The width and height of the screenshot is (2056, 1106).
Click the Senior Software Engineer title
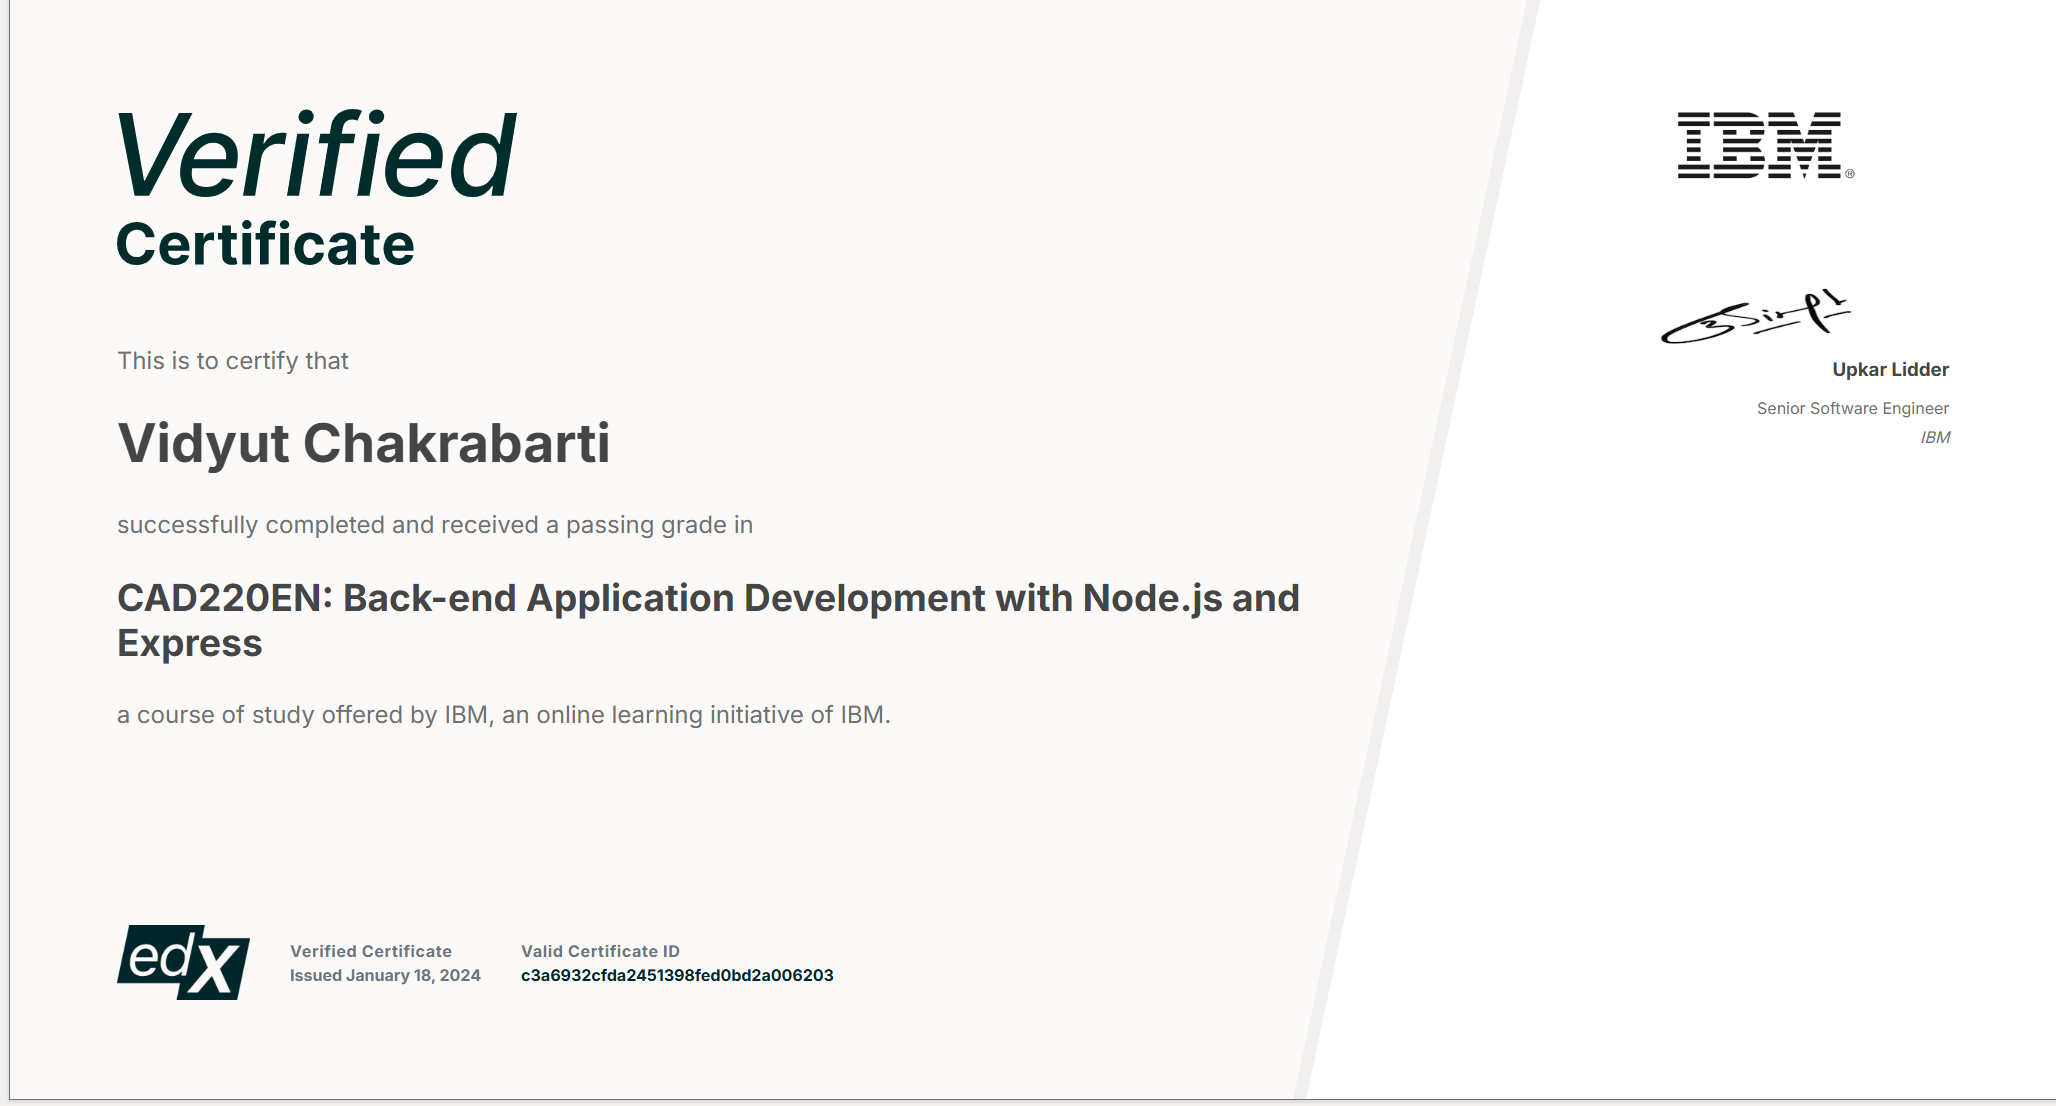point(1852,408)
